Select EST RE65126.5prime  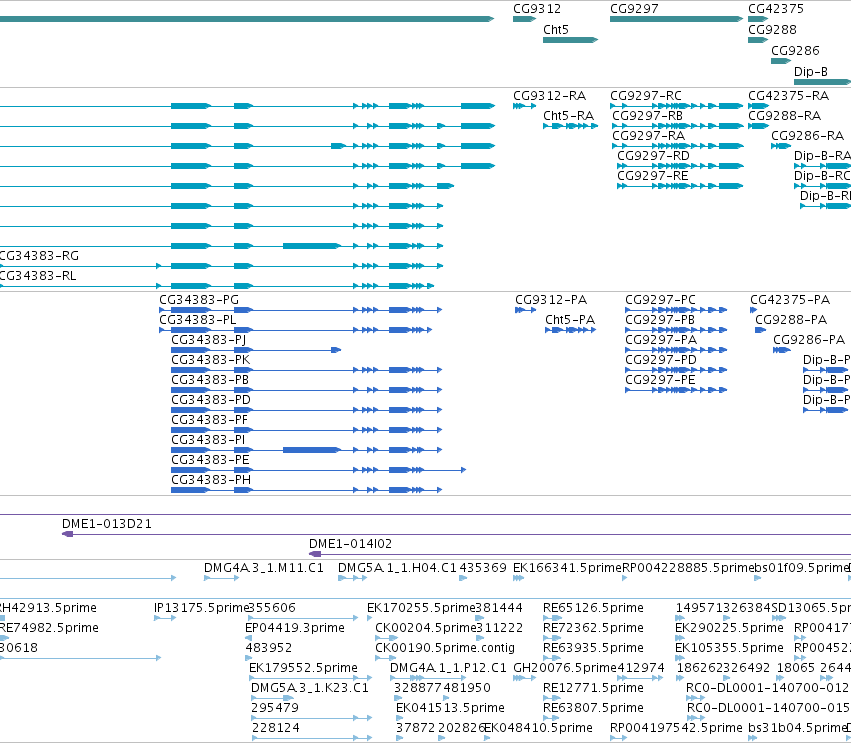593,608
